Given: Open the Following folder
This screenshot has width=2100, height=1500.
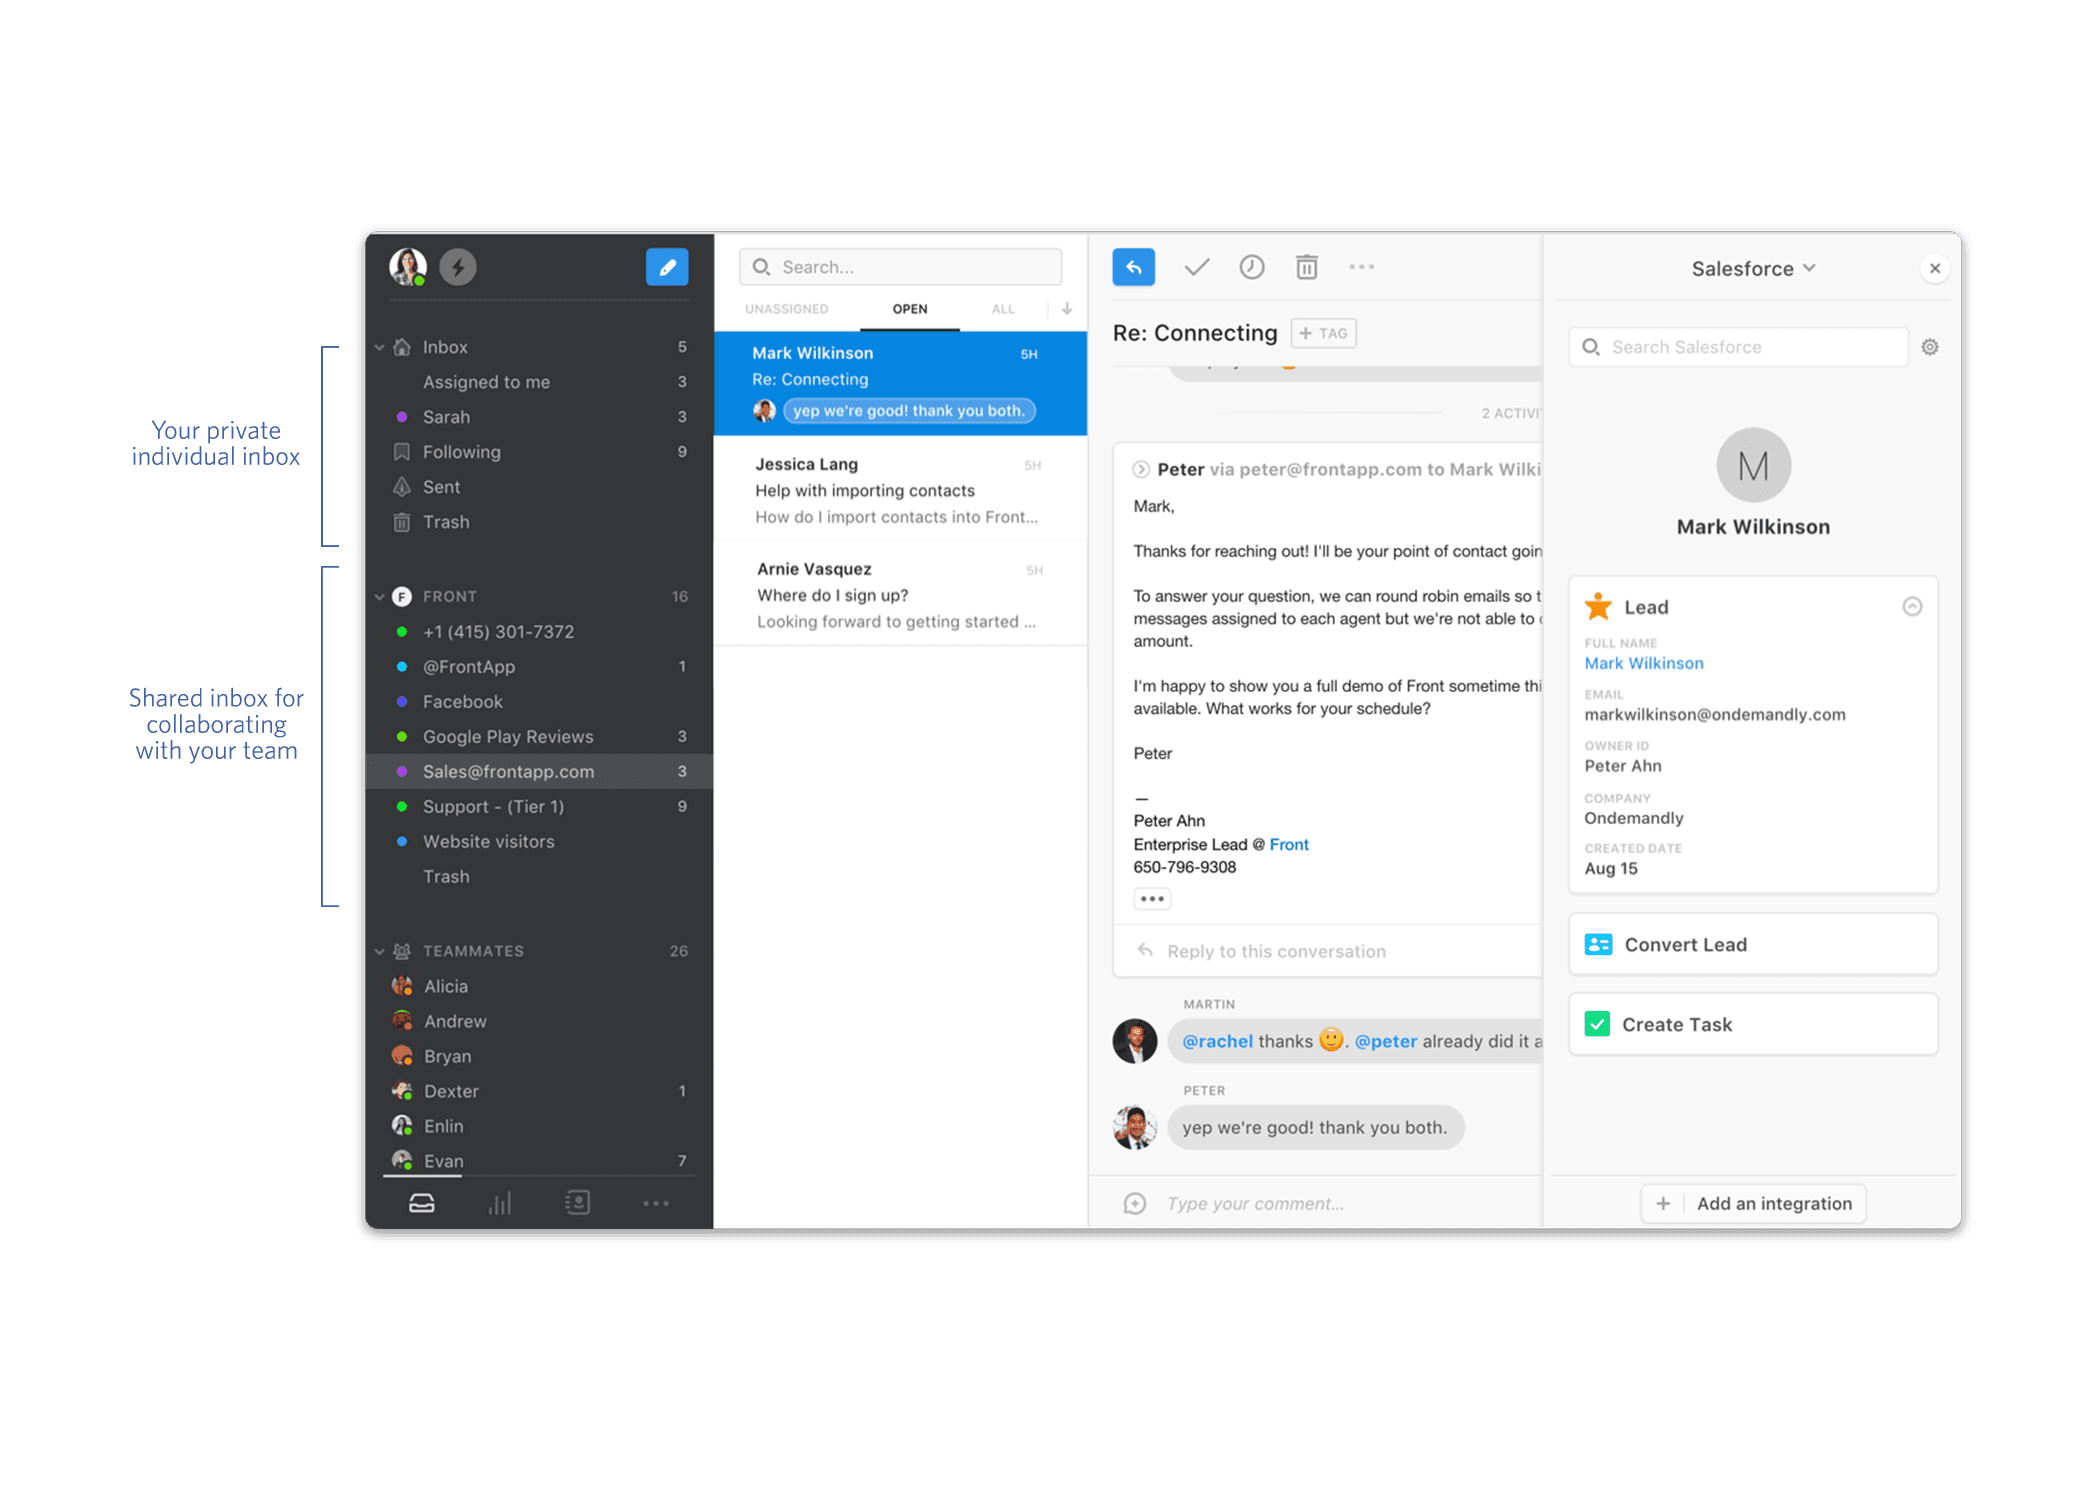Looking at the screenshot, I should [x=540, y=452].
